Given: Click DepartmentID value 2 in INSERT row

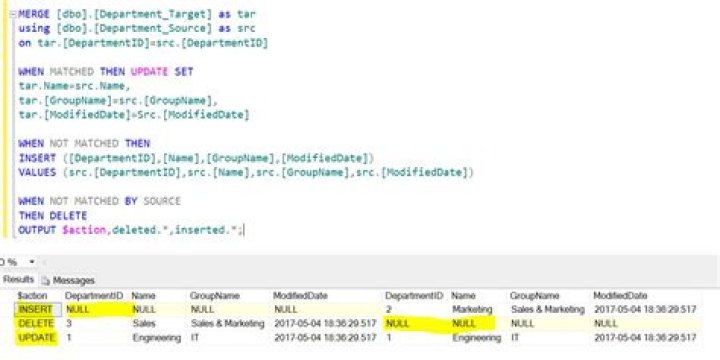Looking at the screenshot, I should pos(388,309).
